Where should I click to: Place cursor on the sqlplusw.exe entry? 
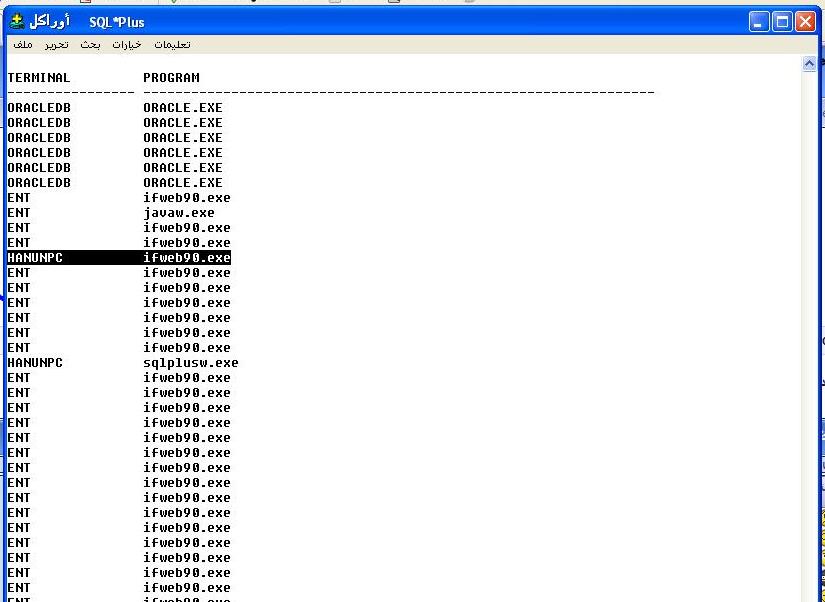pos(190,363)
